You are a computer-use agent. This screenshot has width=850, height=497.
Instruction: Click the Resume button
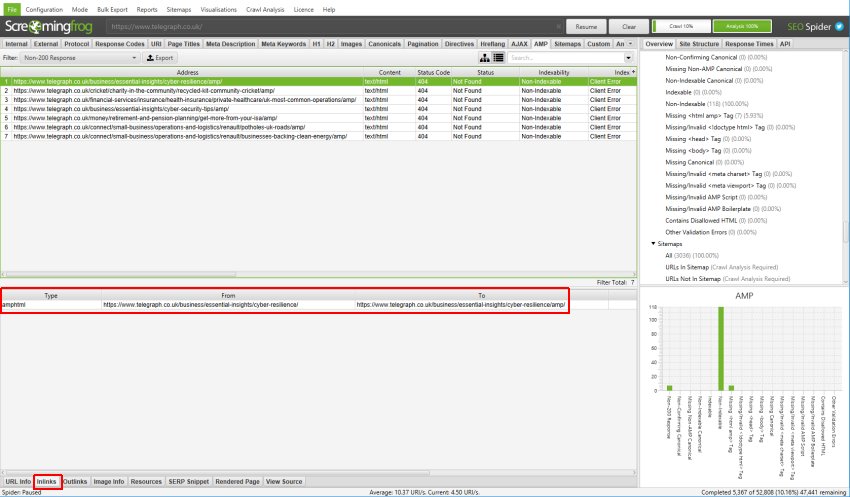(586, 27)
